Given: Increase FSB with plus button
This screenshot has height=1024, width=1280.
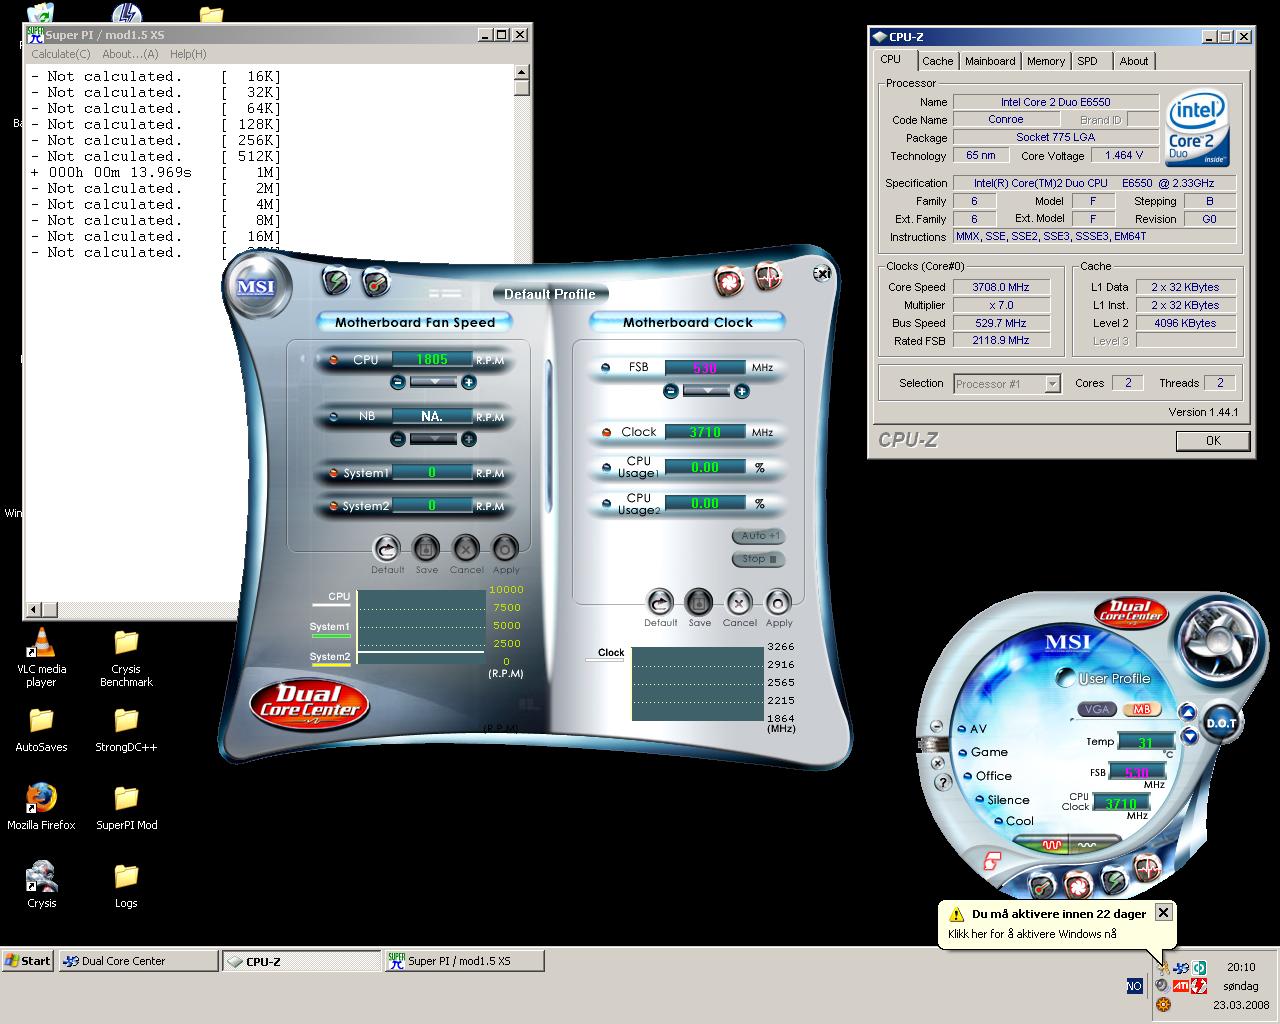Looking at the screenshot, I should [x=742, y=391].
